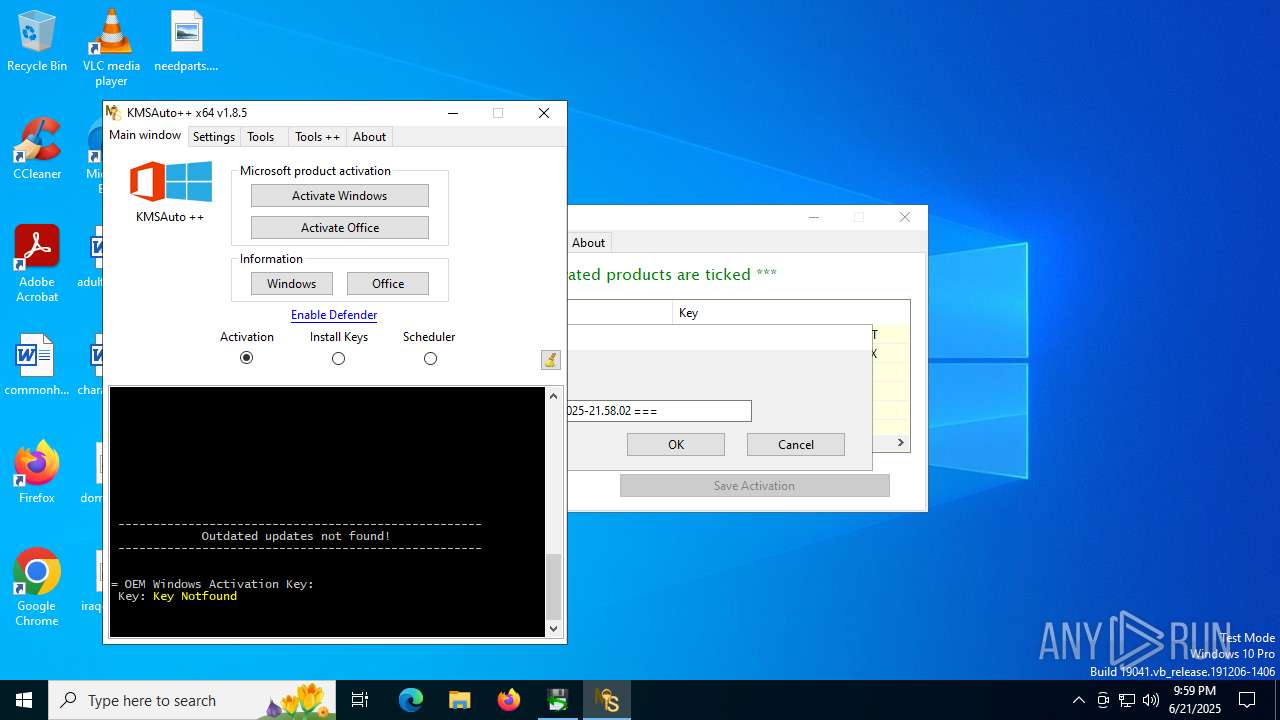Launch Google Chrome desktop shortcut
Image resolution: width=1280 pixels, height=720 pixels.
click(x=37, y=587)
